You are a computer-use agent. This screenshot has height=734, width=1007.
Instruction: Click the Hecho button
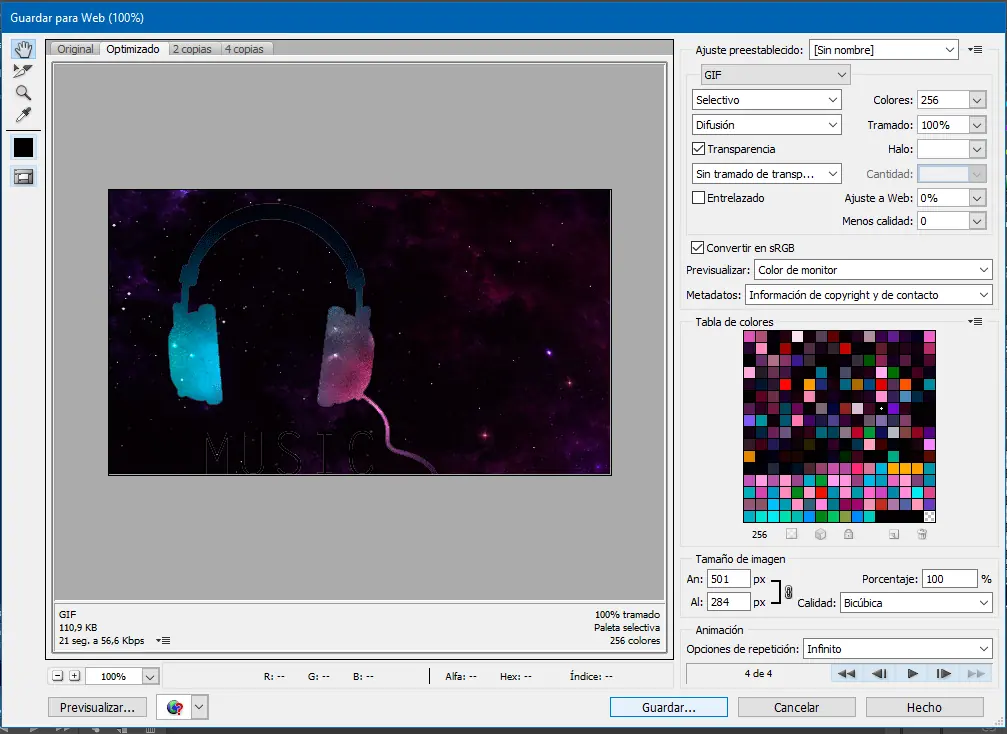[924, 707]
